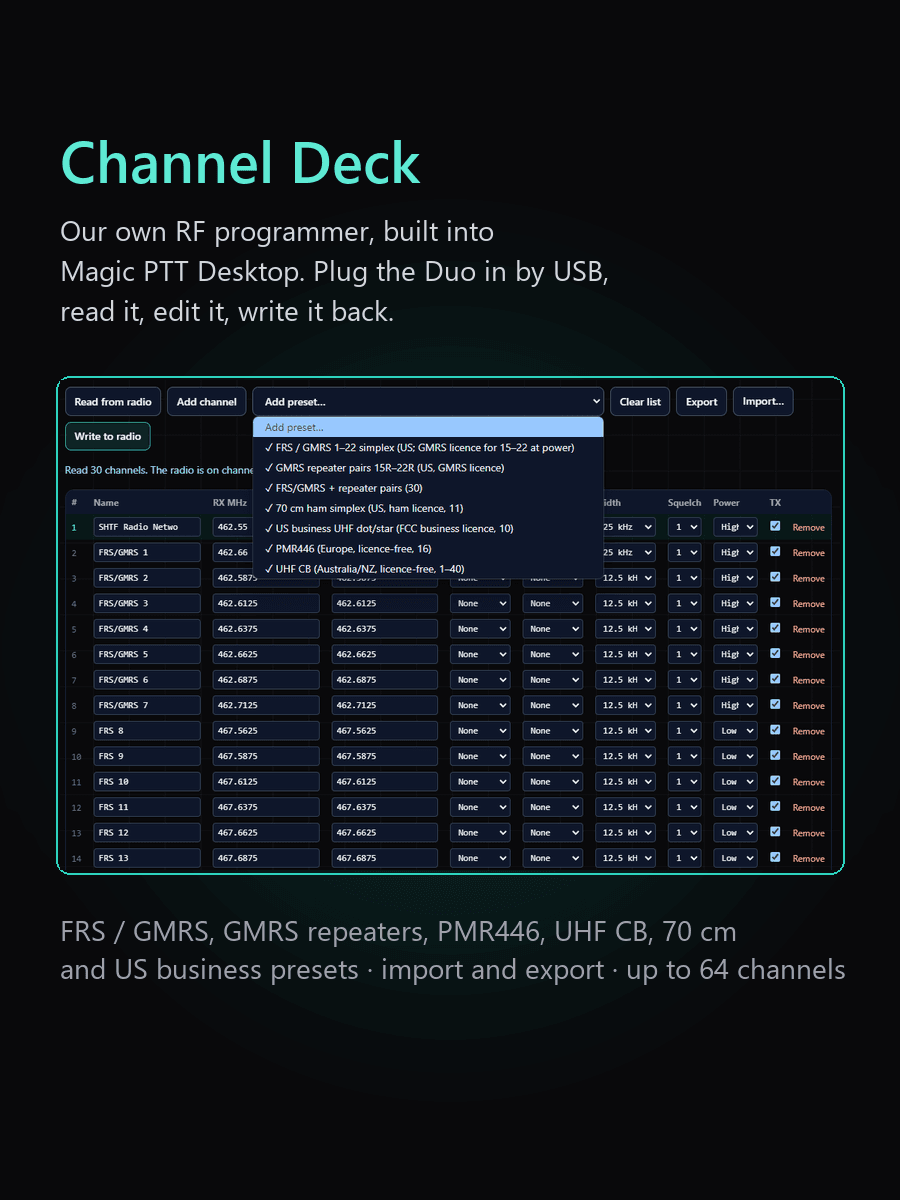Click RX MHz field for FRS/GMRS 3
The height and width of the screenshot is (1200, 900).
click(x=266, y=603)
